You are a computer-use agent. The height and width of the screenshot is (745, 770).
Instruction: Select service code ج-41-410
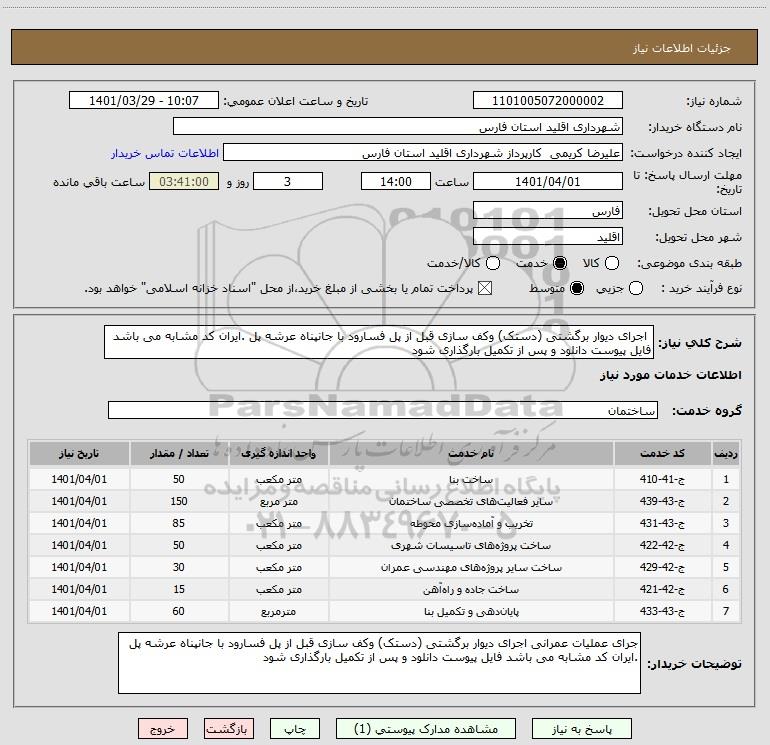662,479
